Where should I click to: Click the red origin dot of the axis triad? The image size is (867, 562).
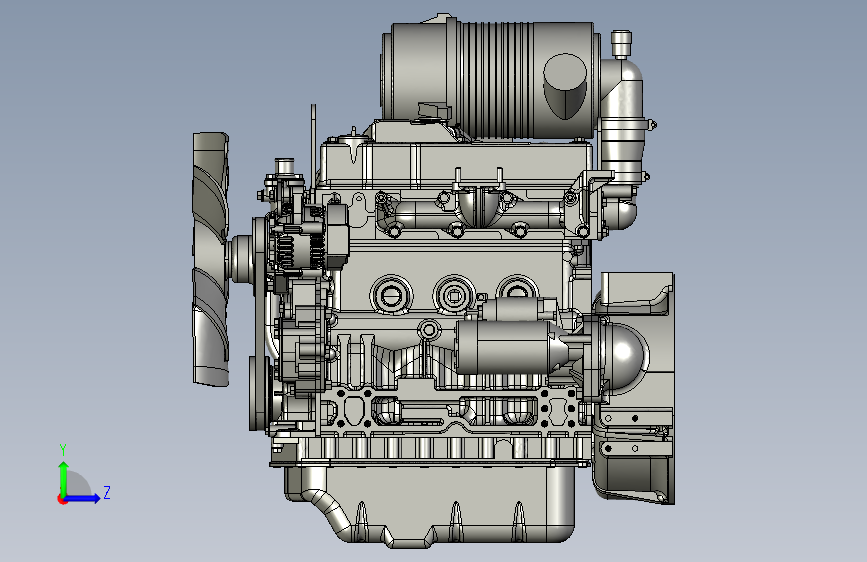[x=62, y=499]
